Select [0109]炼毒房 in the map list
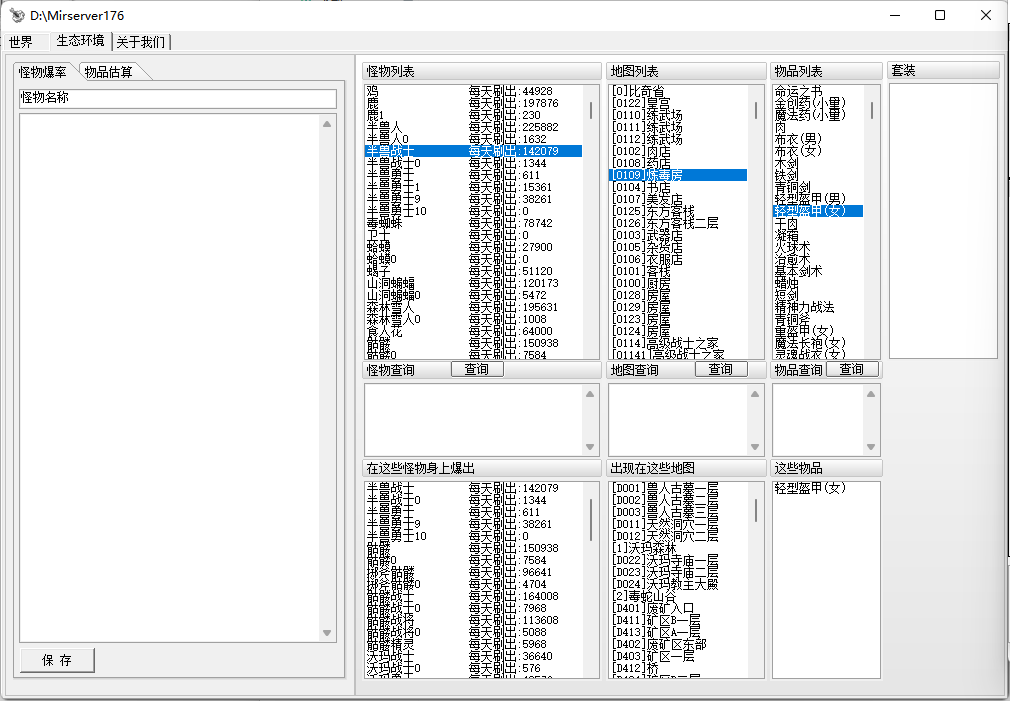Image resolution: width=1010 pixels, height=701 pixels. point(678,175)
